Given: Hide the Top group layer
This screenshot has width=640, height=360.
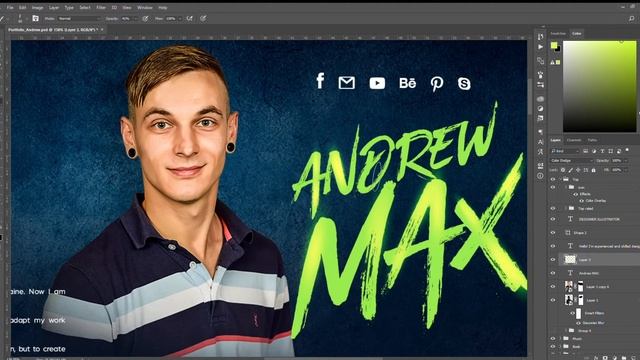Looking at the screenshot, I should [x=553, y=179].
